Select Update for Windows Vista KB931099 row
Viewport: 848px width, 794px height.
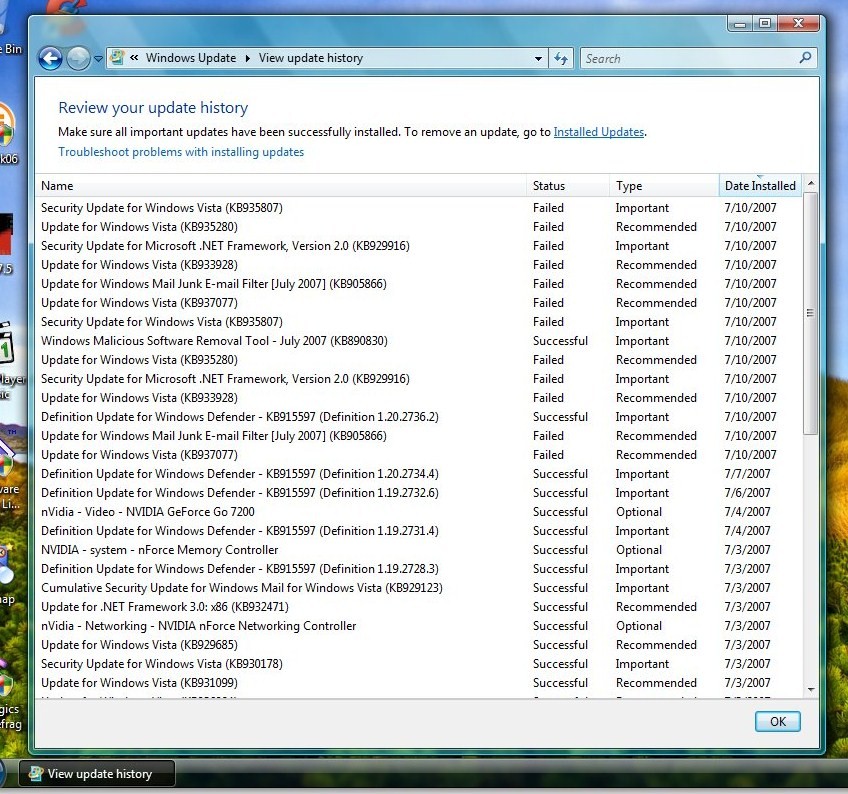pos(418,683)
